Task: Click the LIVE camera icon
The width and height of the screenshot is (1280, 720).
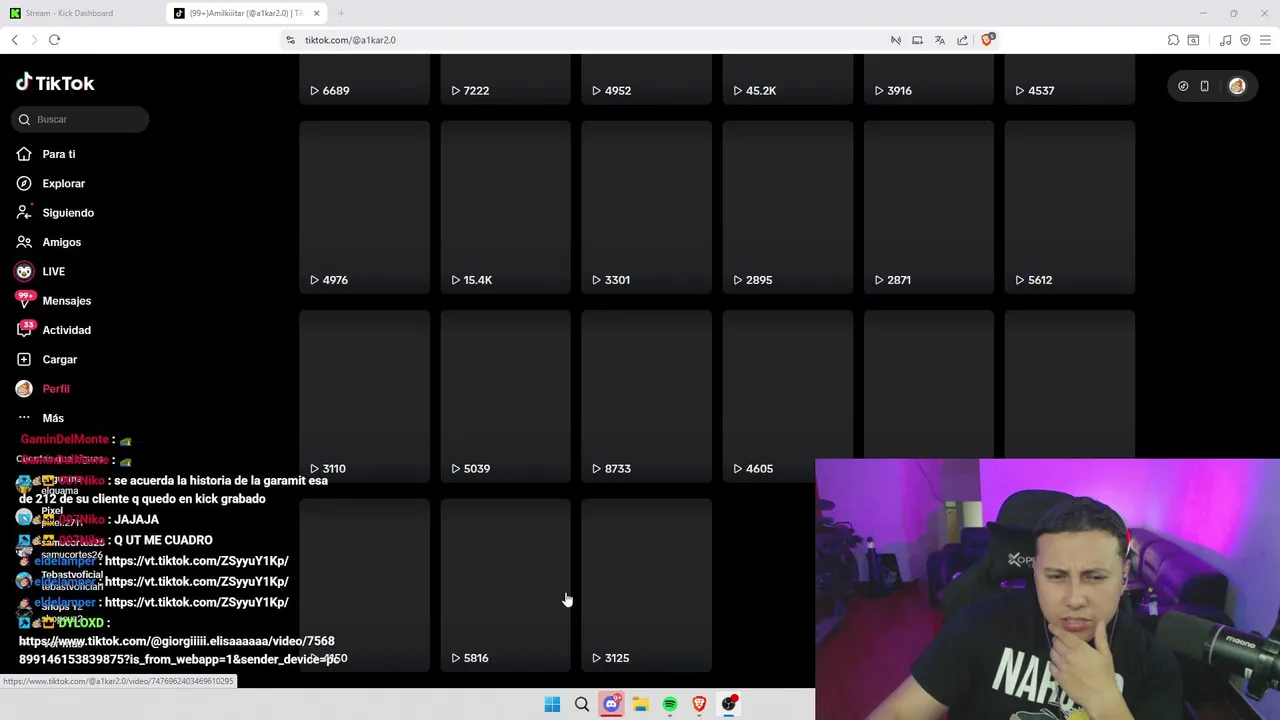Action: (24, 271)
